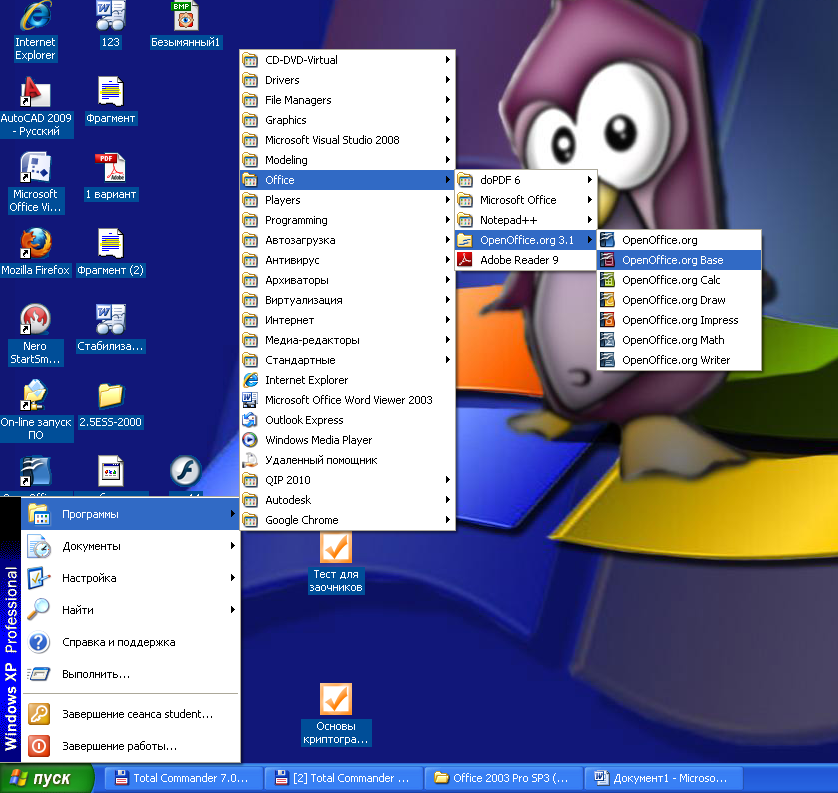Select Тест для заочников desktop icon

point(336,563)
